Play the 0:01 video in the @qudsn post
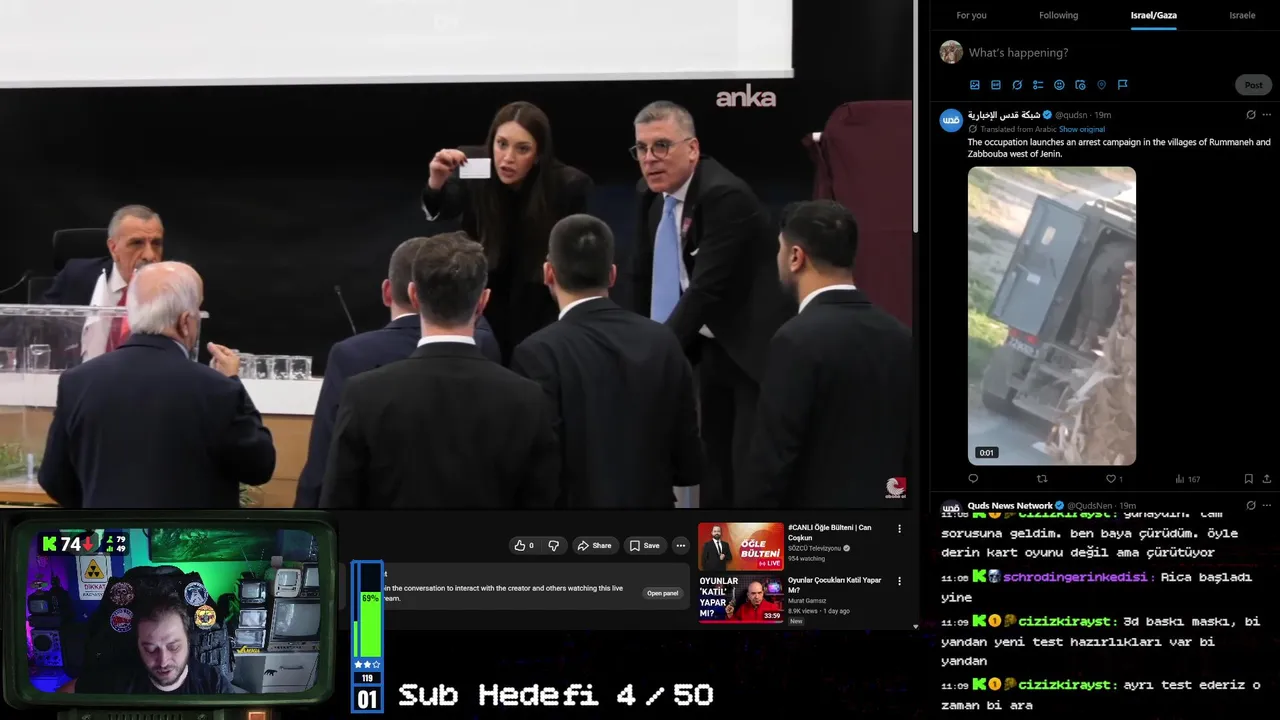The image size is (1280, 720). pyautogui.click(x=1052, y=316)
